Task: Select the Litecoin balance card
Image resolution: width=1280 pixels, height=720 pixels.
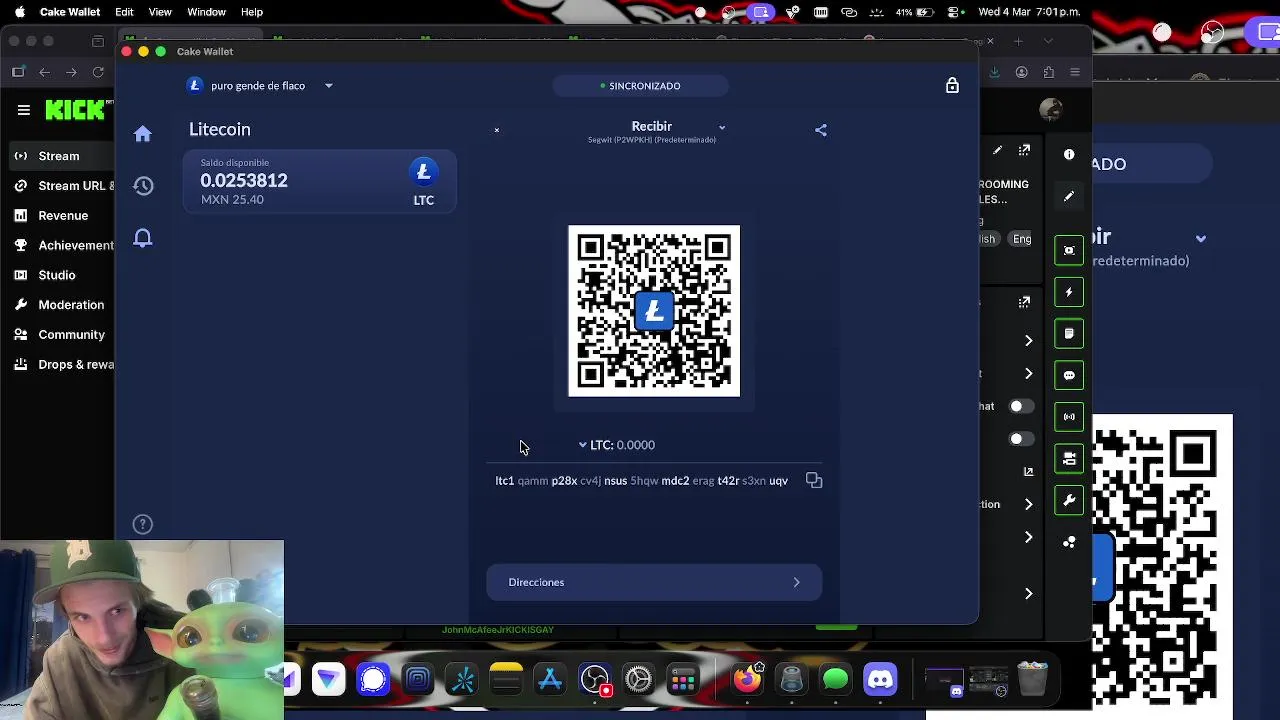Action: [319, 182]
